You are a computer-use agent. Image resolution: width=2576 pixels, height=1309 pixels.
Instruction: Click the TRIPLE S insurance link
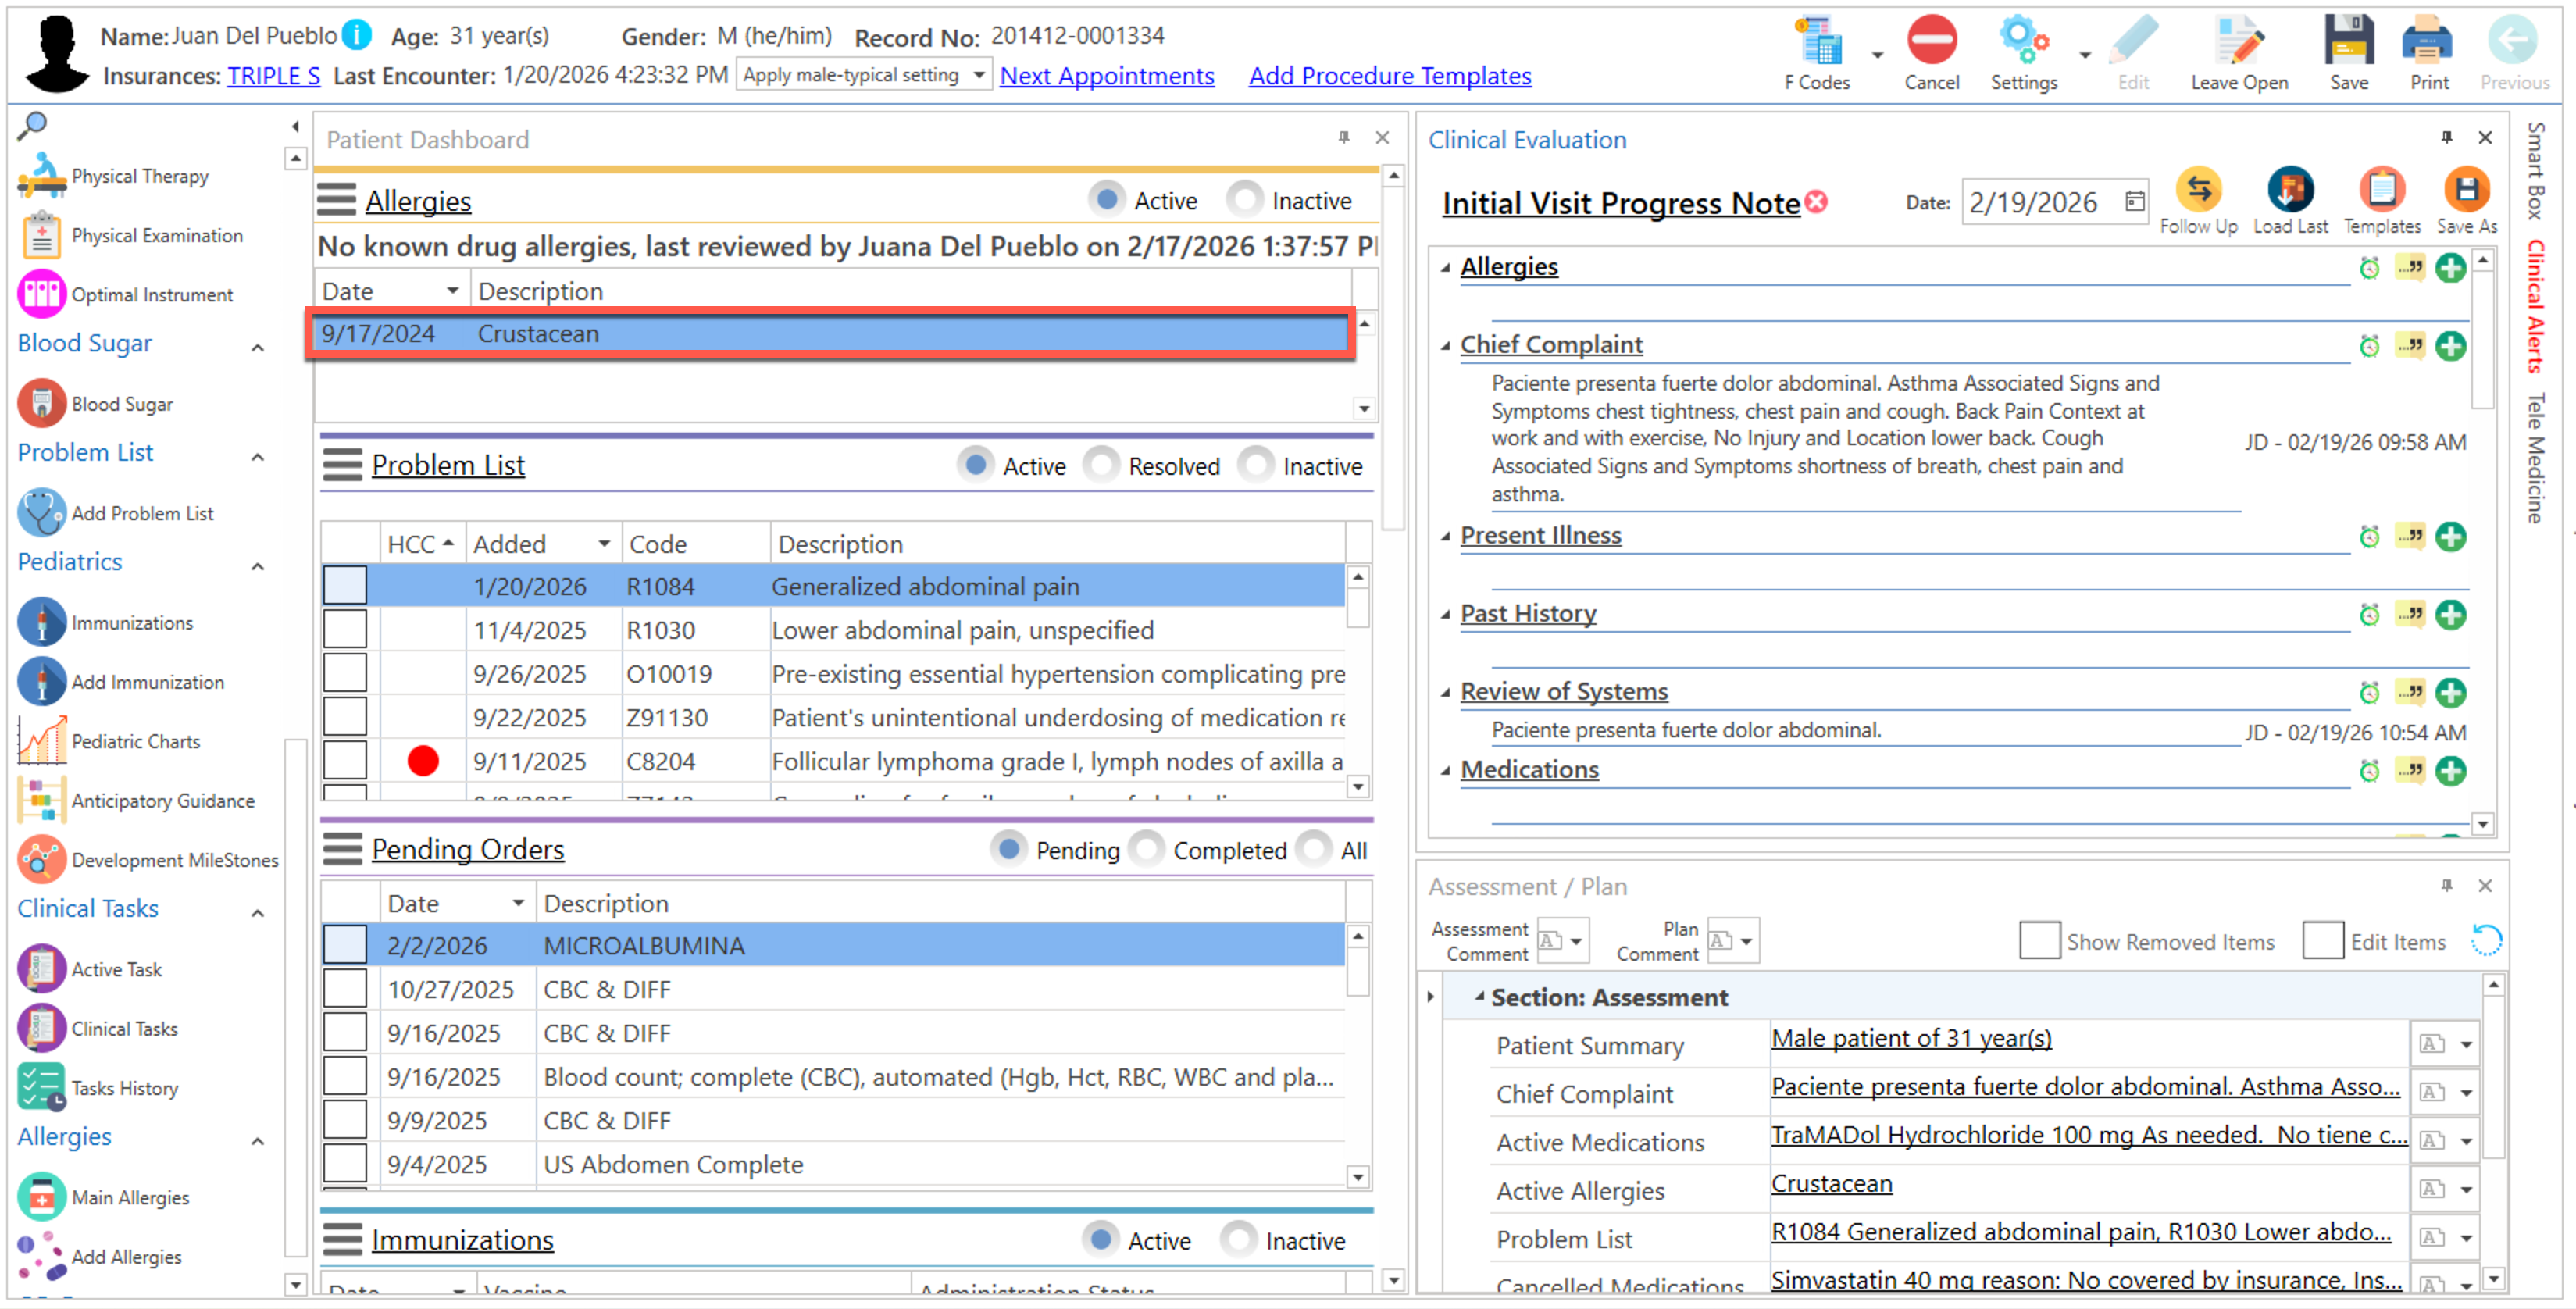click(x=273, y=76)
